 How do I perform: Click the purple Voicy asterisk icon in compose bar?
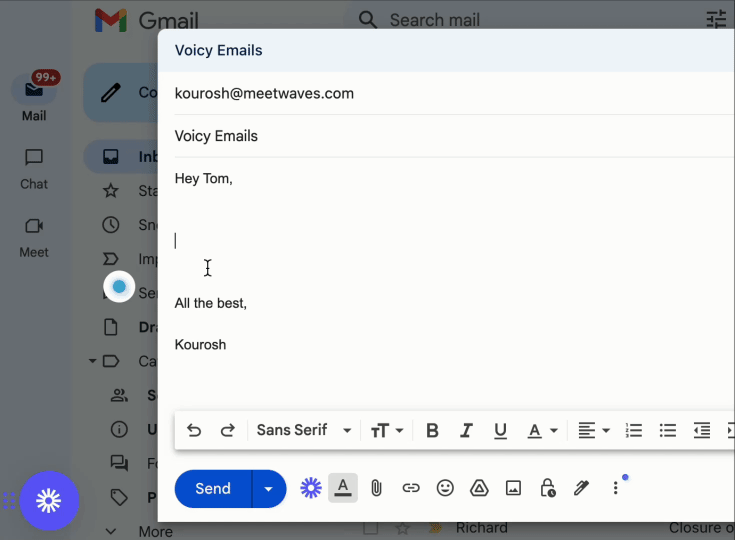(x=311, y=488)
